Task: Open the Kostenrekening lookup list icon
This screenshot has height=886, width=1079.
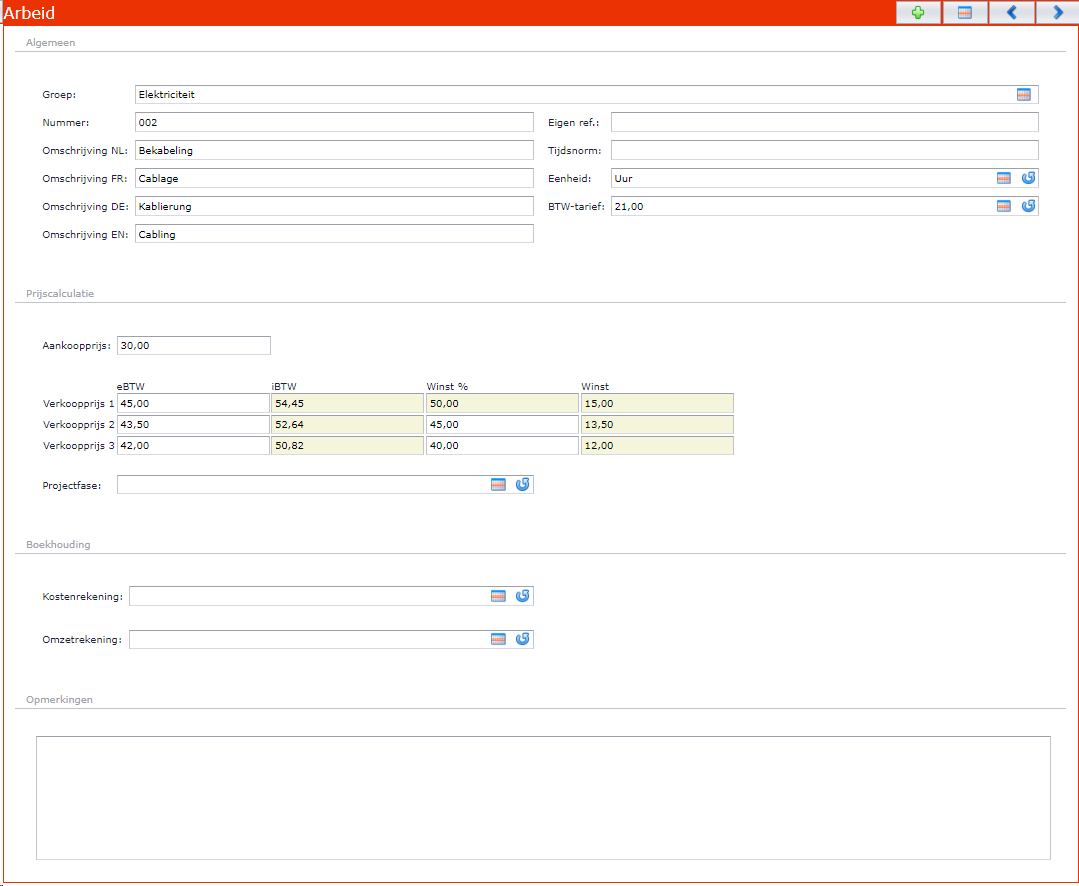Action: (x=498, y=596)
